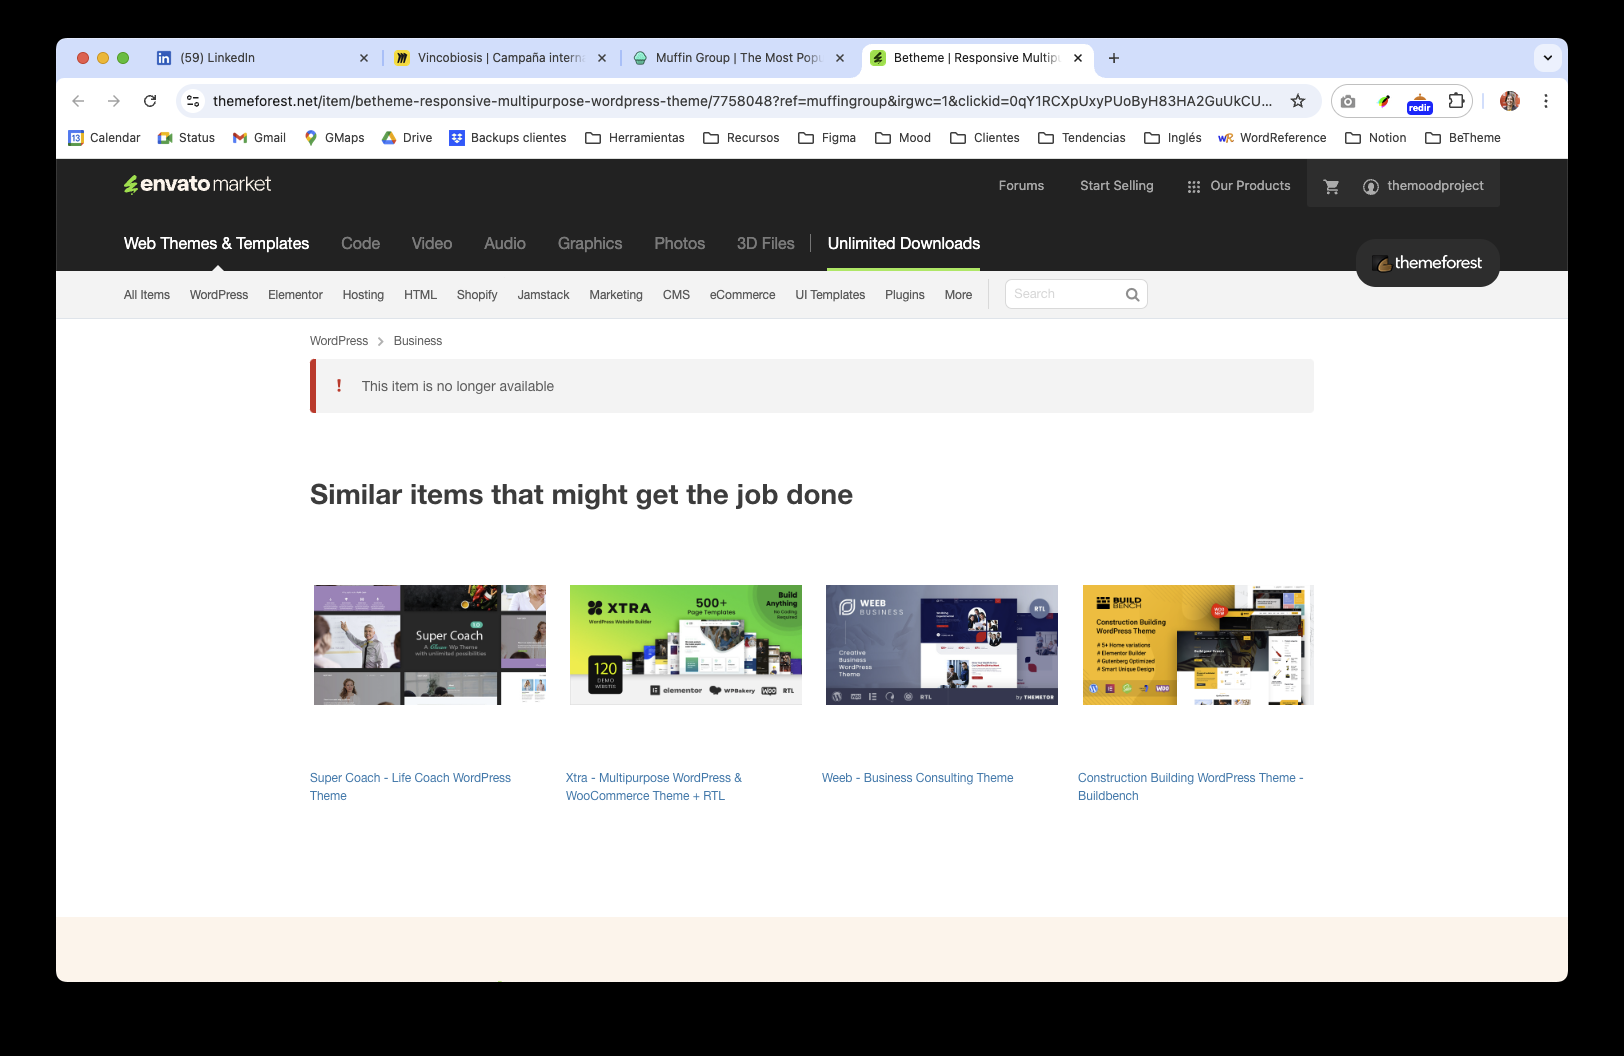Click the themeforest badge logo
This screenshot has height=1056, width=1624.
[x=1428, y=263]
